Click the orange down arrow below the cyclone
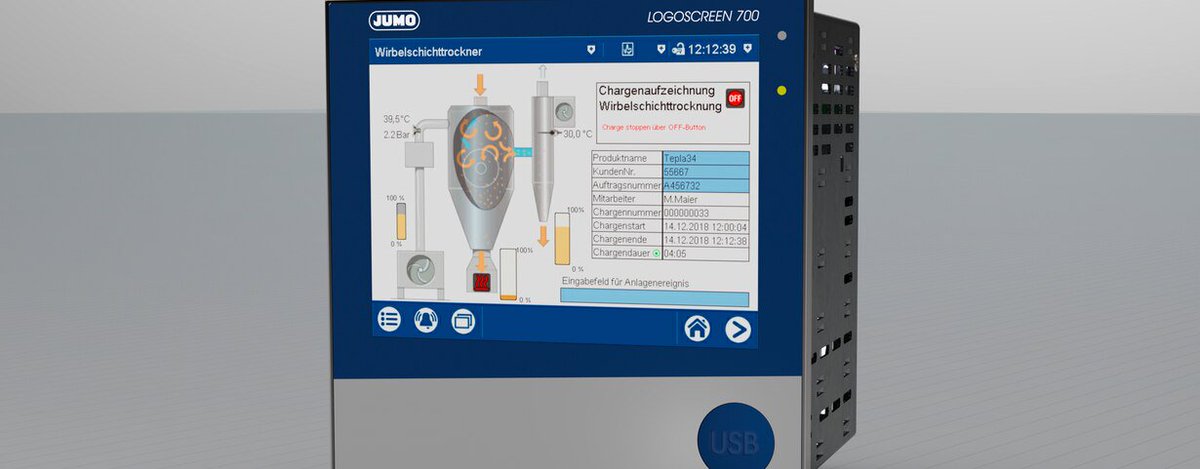The width and height of the screenshot is (1200, 469). point(543,237)
